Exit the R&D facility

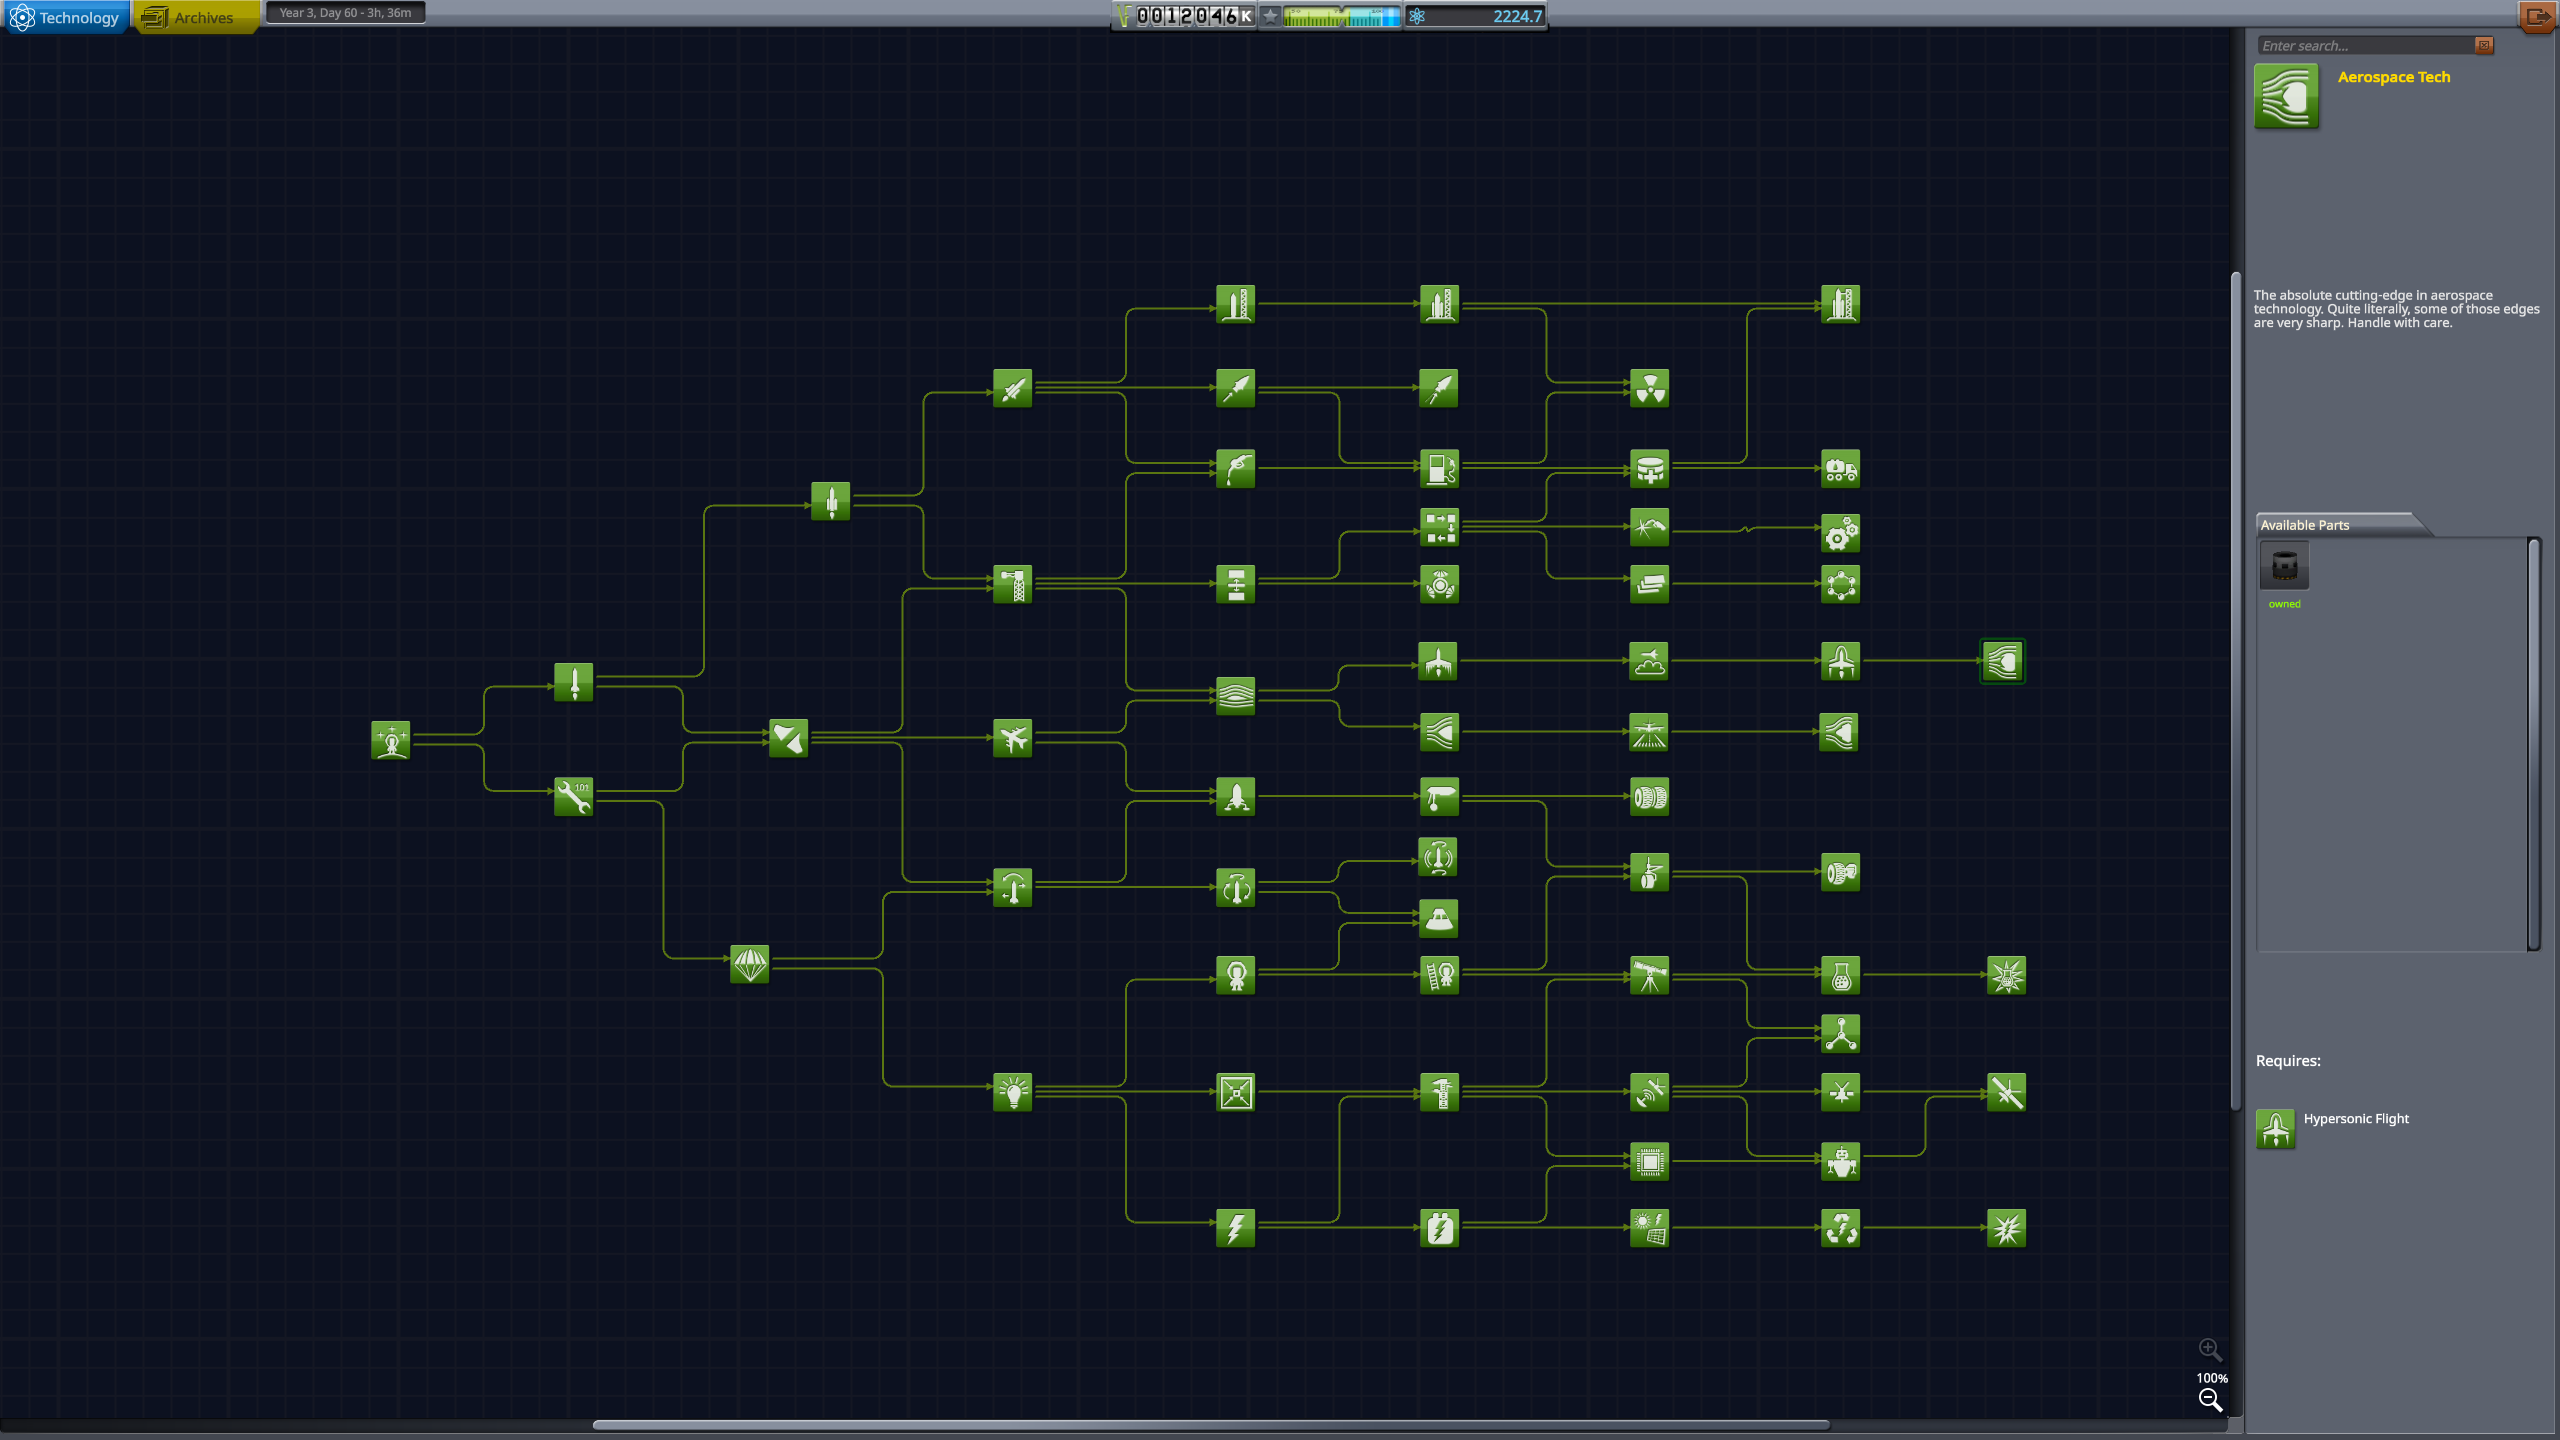2537,17
